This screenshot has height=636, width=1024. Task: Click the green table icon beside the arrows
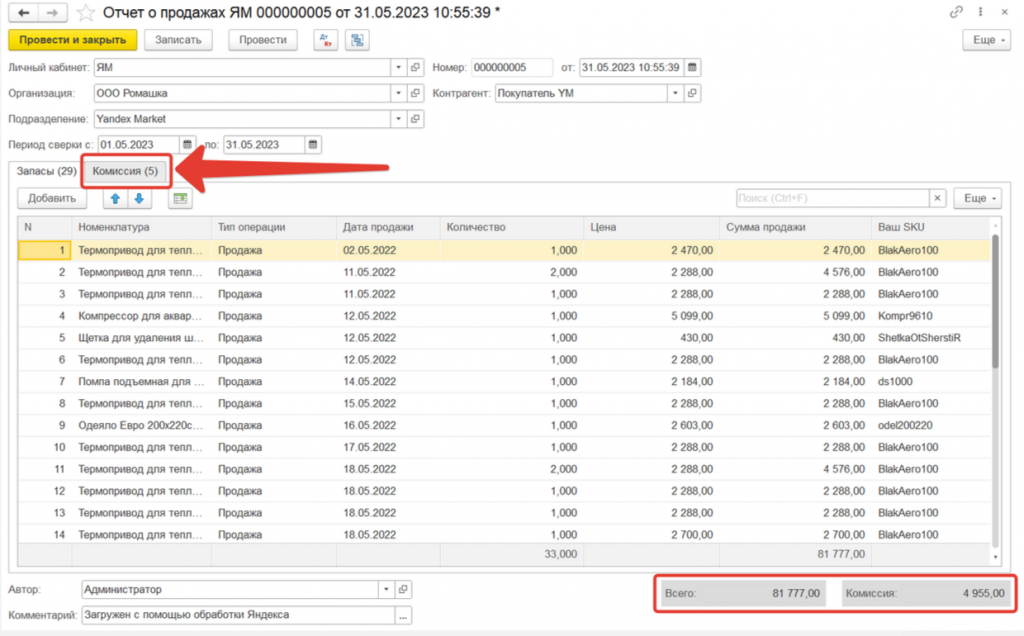[180, 199]
